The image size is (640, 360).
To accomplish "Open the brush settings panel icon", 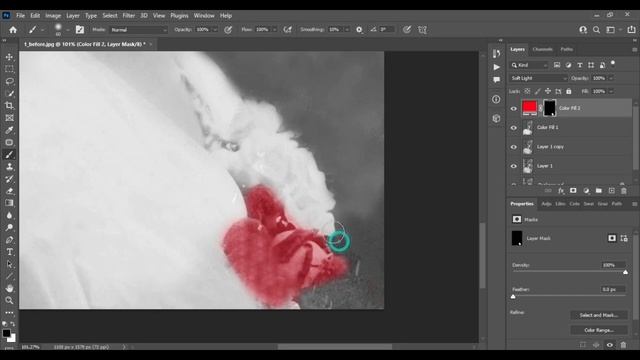I will pos(80,30).
